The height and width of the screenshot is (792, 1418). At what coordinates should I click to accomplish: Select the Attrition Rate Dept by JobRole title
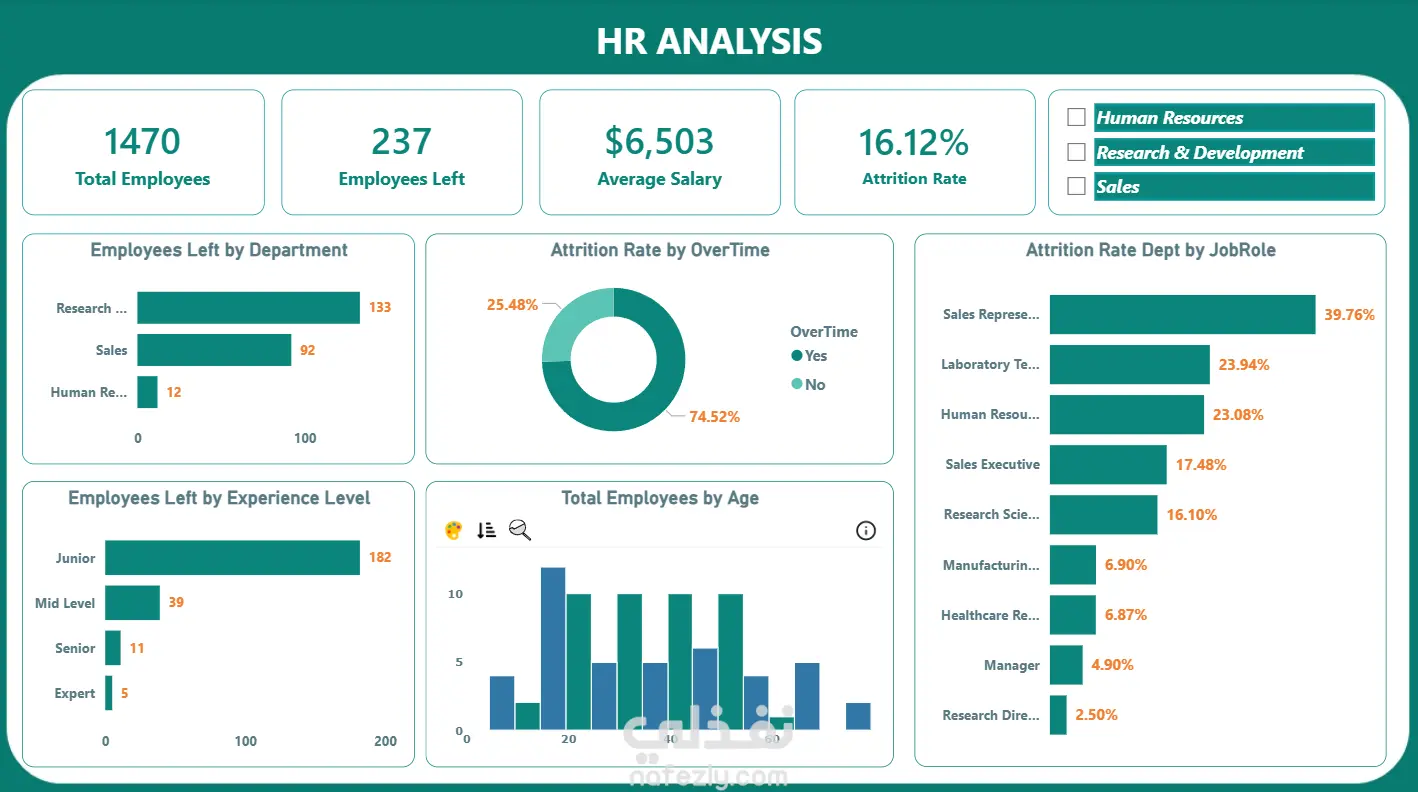click(x=1151, y=250)
